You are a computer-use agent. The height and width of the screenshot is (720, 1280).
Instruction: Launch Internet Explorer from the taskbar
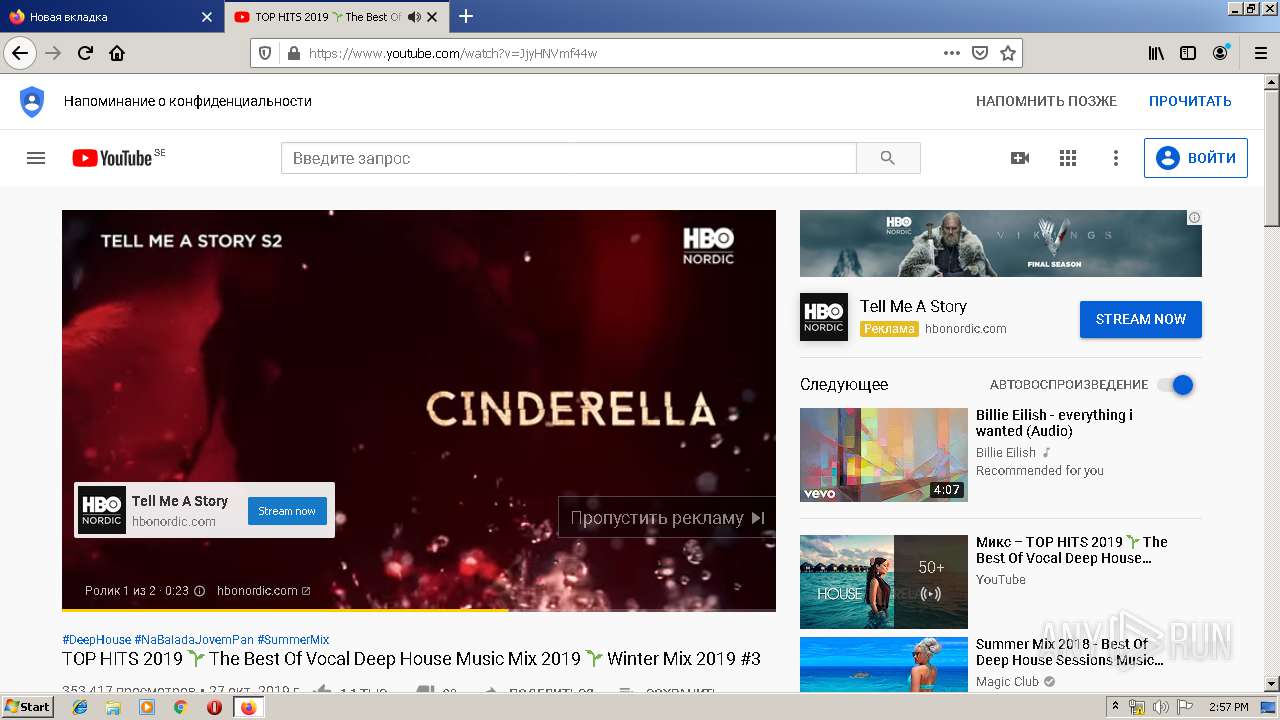(80, 707)
